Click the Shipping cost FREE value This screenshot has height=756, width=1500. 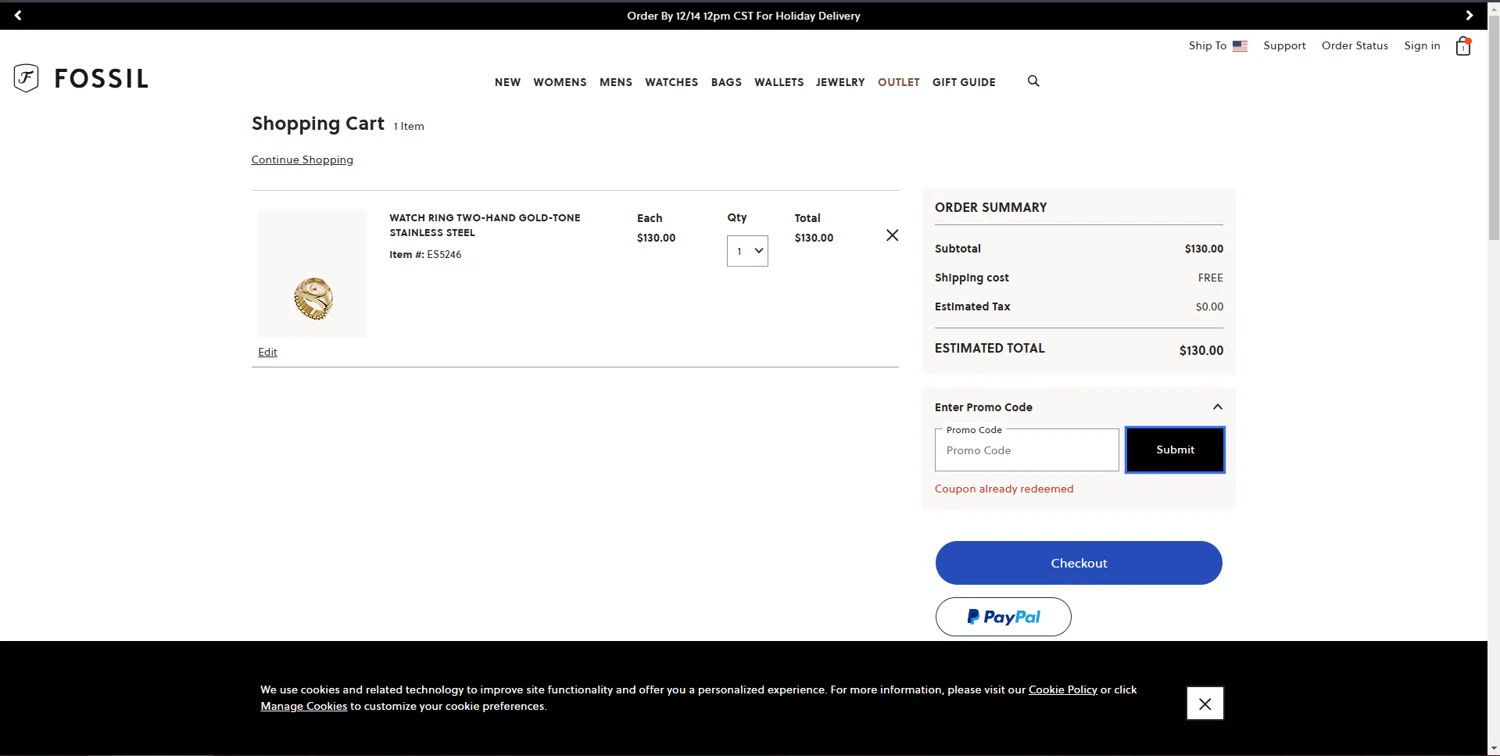coord(1210,278)
